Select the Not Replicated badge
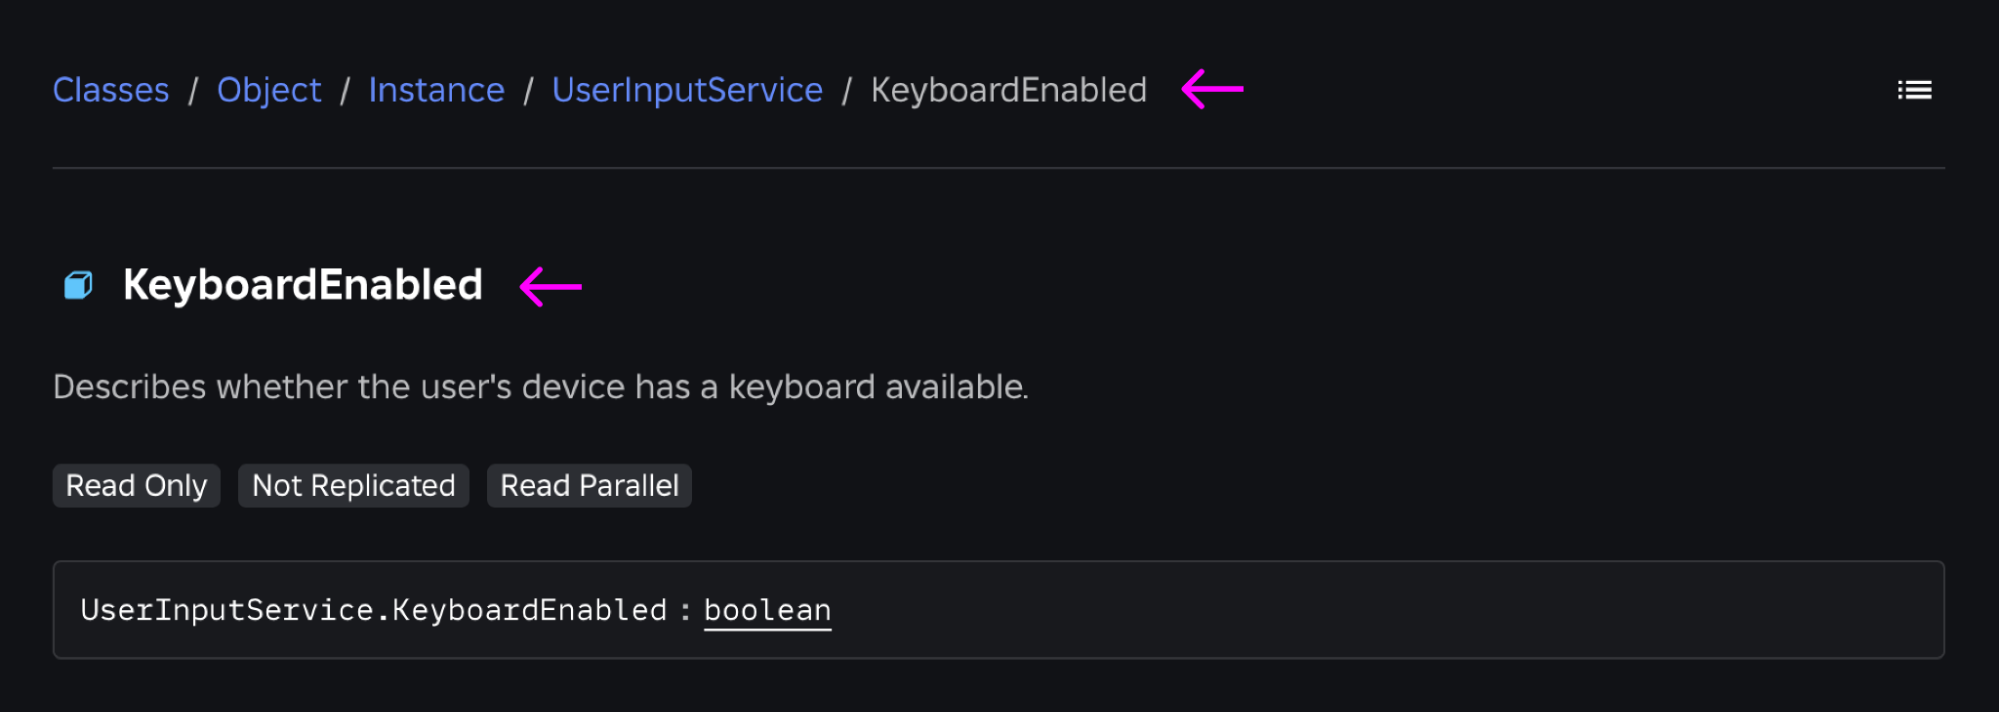The image size is (1999, 712). point(352,485)
